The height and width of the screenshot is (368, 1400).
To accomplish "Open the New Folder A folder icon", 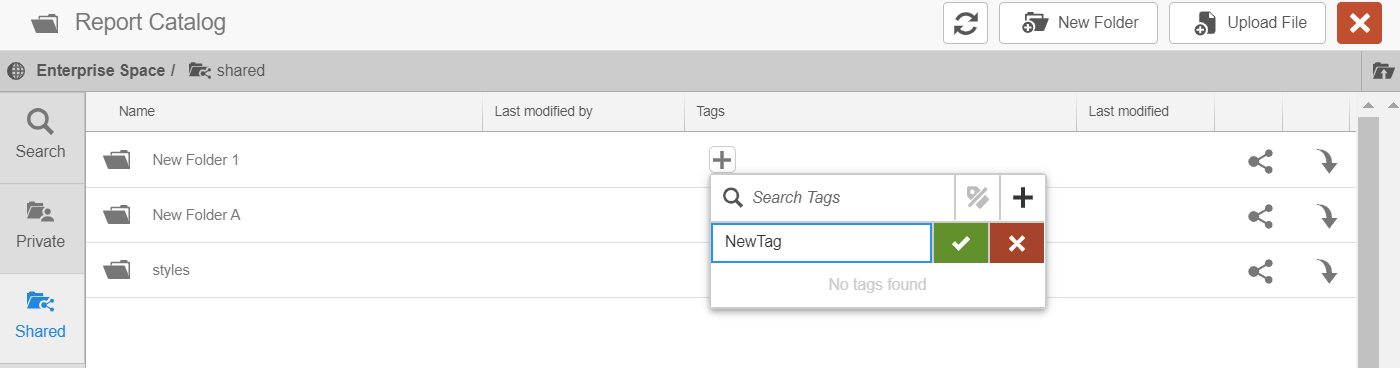I will [x=118, y=214].
